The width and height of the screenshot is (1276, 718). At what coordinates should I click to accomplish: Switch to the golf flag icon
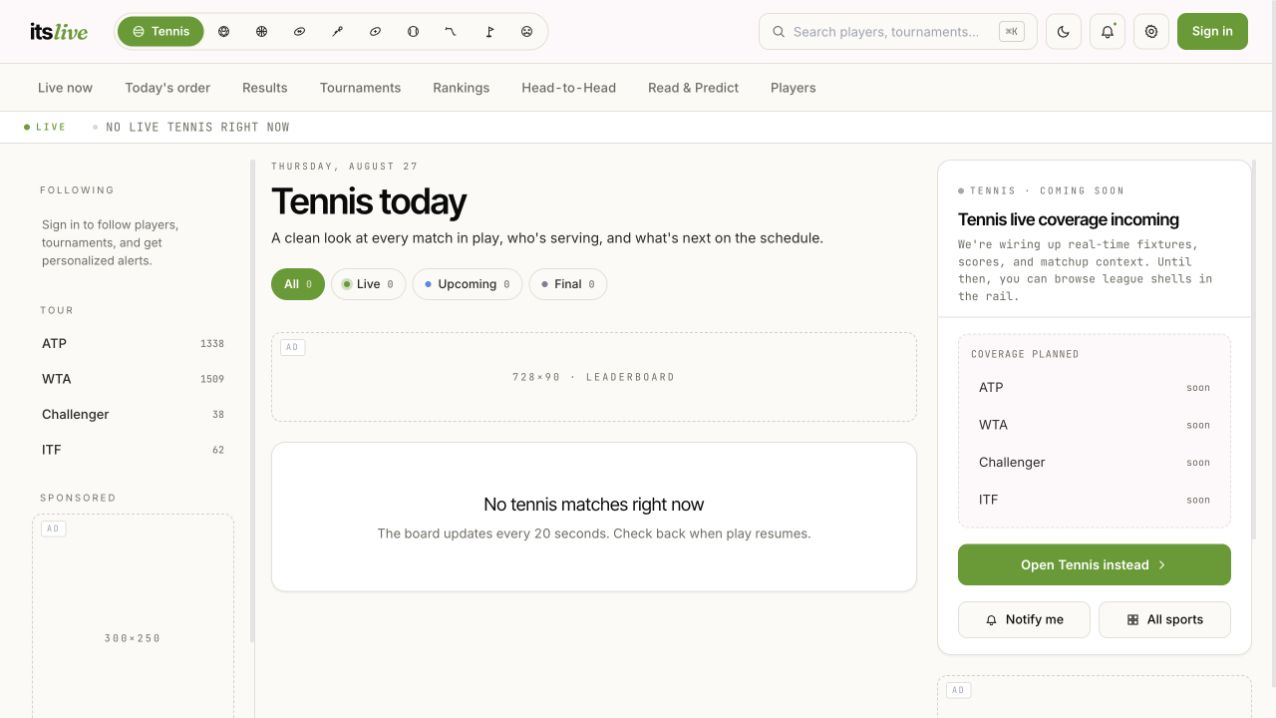(x=489, y=31)
